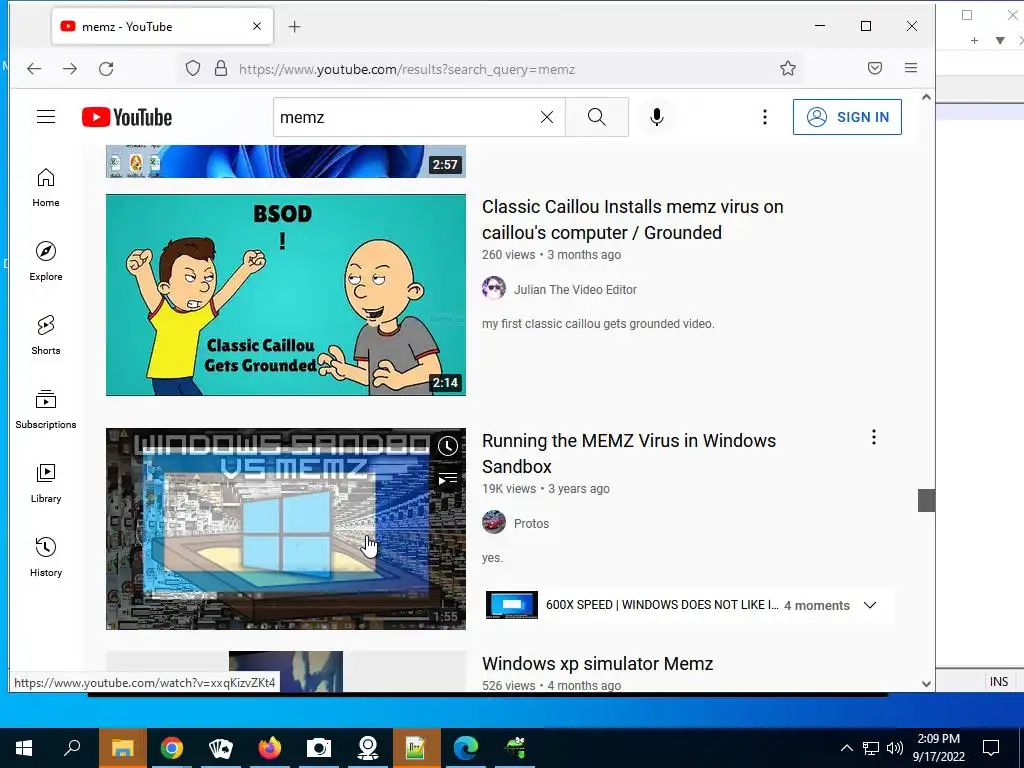1024x768 pixels.
Task: Open Windows xp simulator Memz title
Action: click(598, 664)
